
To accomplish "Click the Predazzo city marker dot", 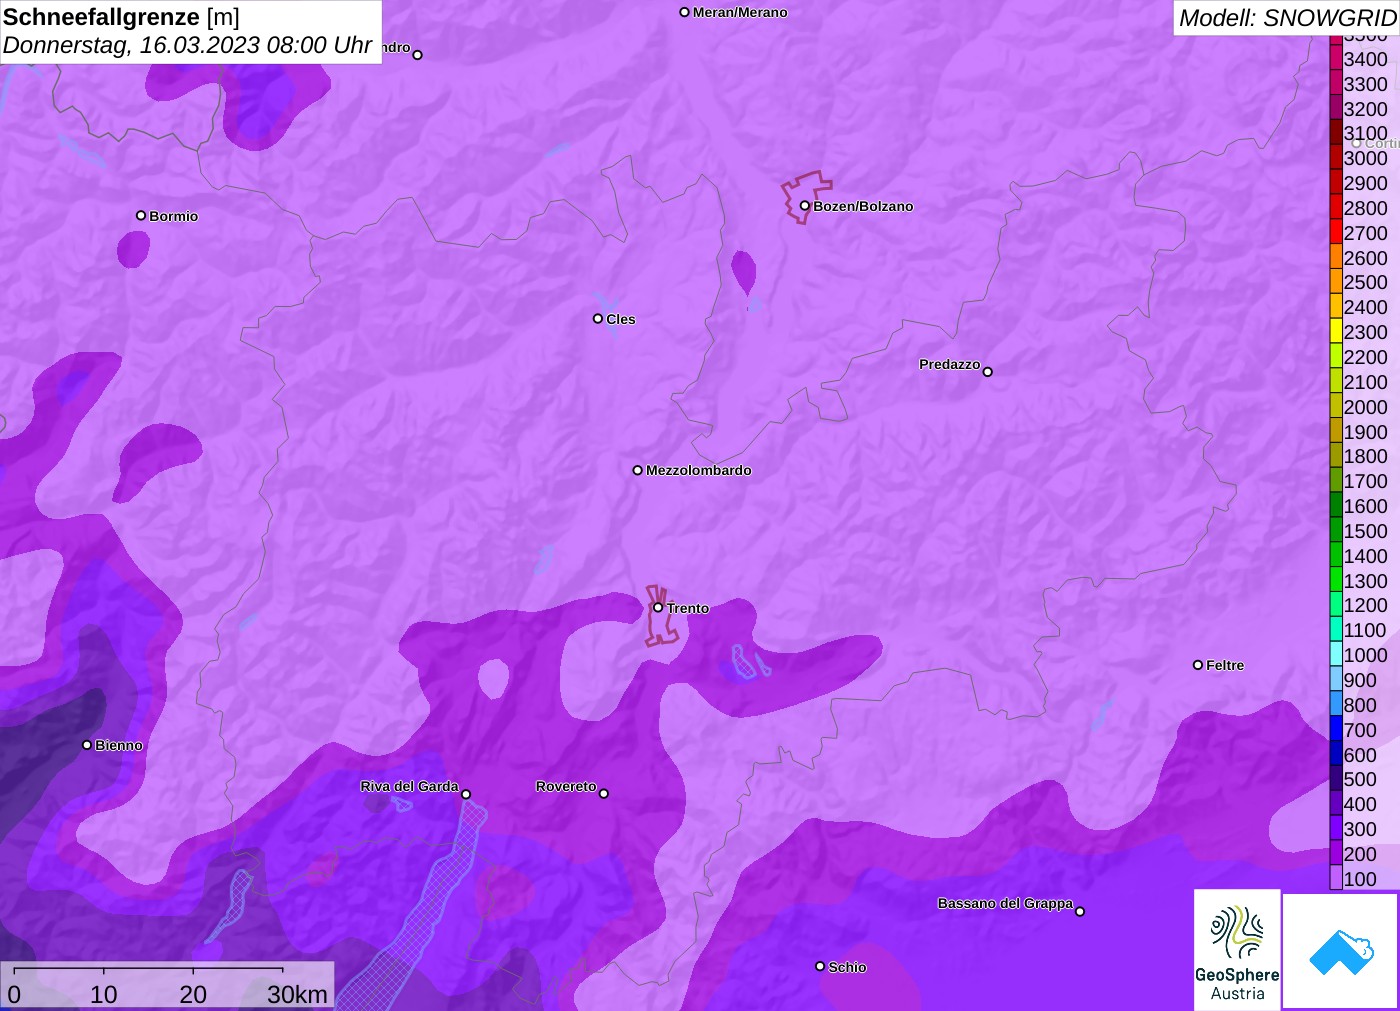I will [988, 371].
